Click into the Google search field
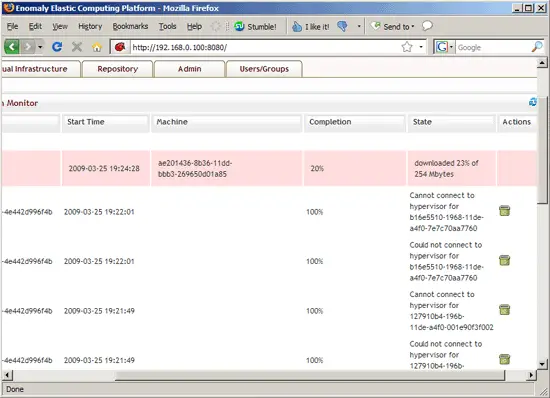Image resolution: width=550 pixels, height=398 pixels. (x=493, y=47)
